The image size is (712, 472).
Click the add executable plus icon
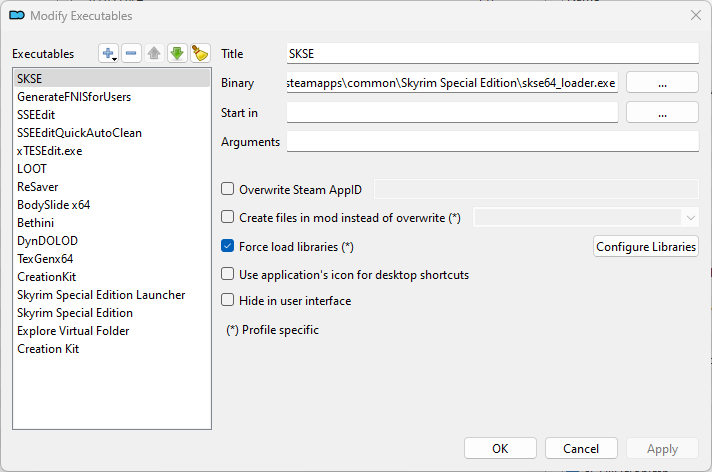coord(109,53)
